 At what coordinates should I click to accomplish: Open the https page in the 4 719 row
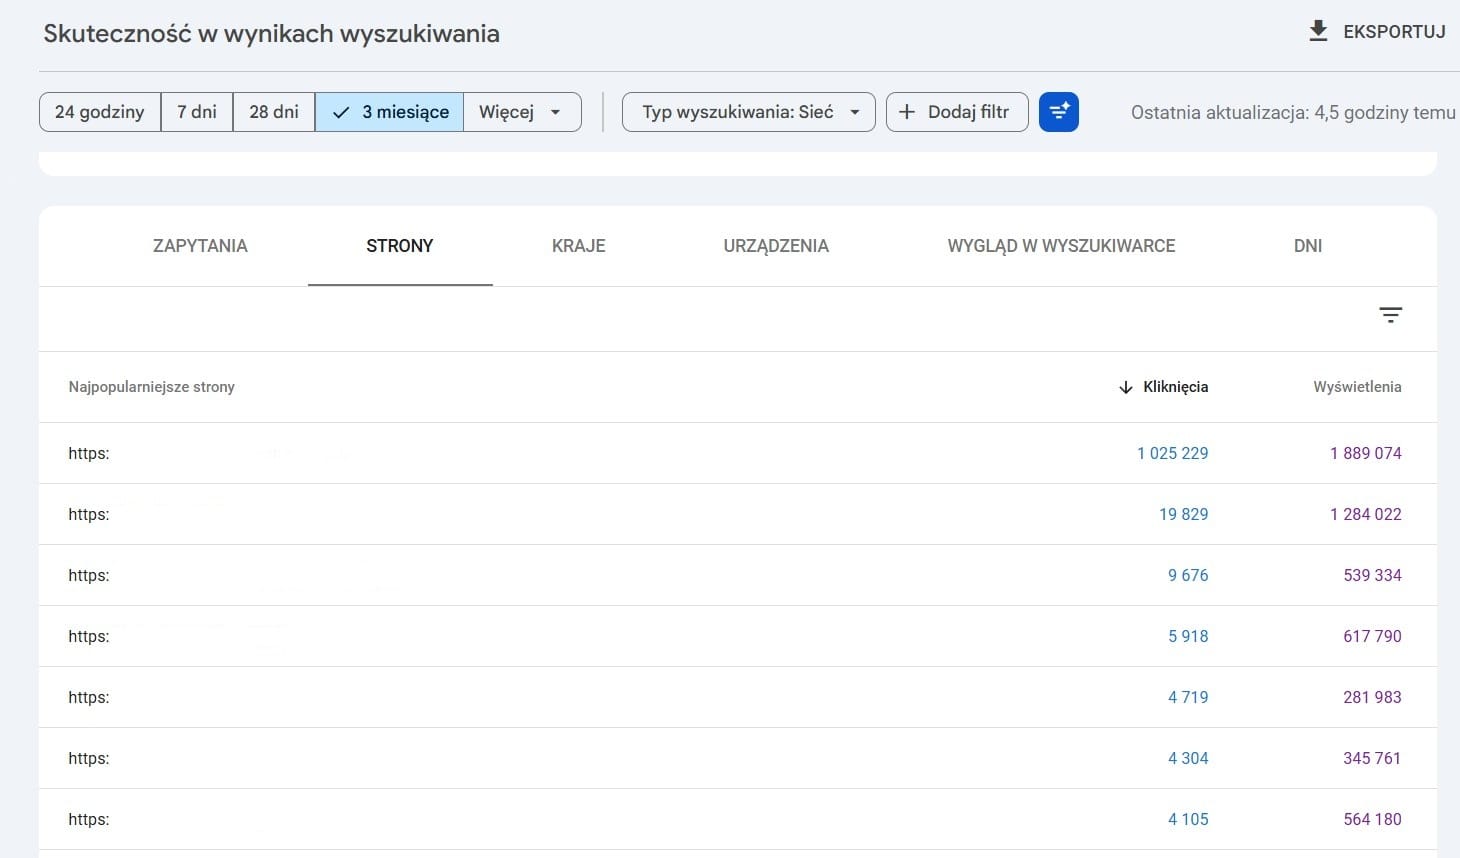point(89,697)
